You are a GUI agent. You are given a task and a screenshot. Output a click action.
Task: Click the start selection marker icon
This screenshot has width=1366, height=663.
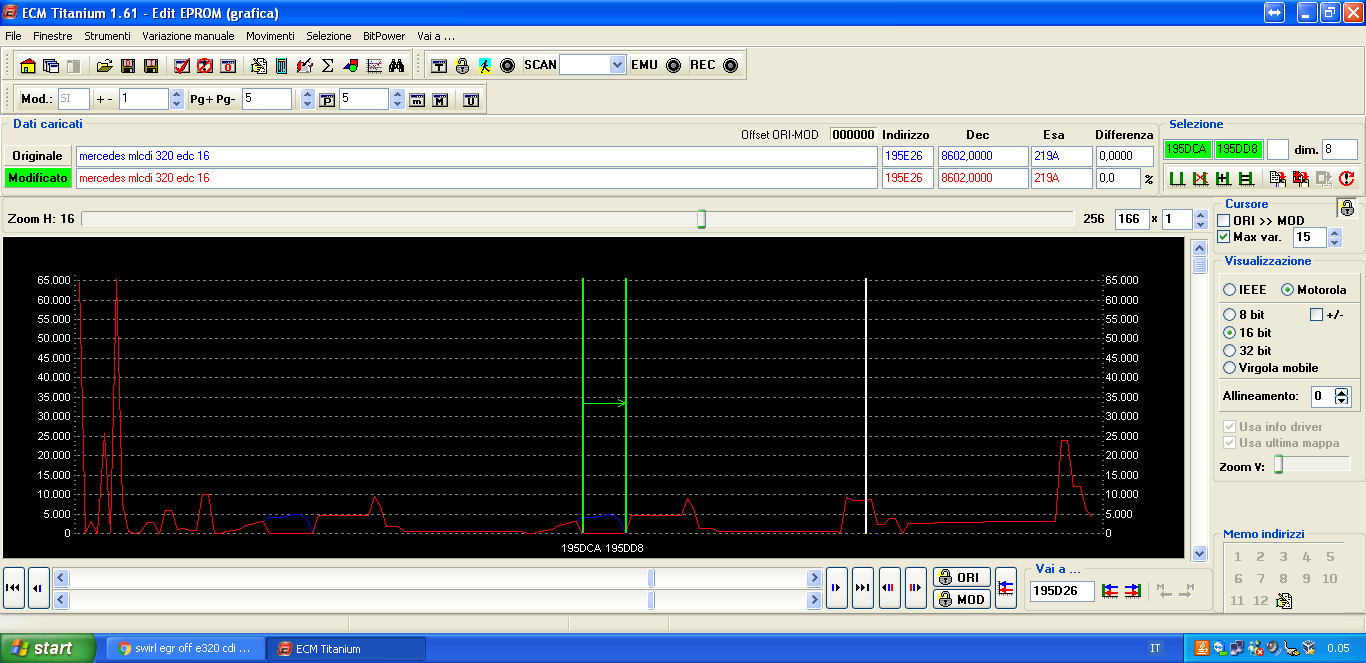tap(1176, 179)
